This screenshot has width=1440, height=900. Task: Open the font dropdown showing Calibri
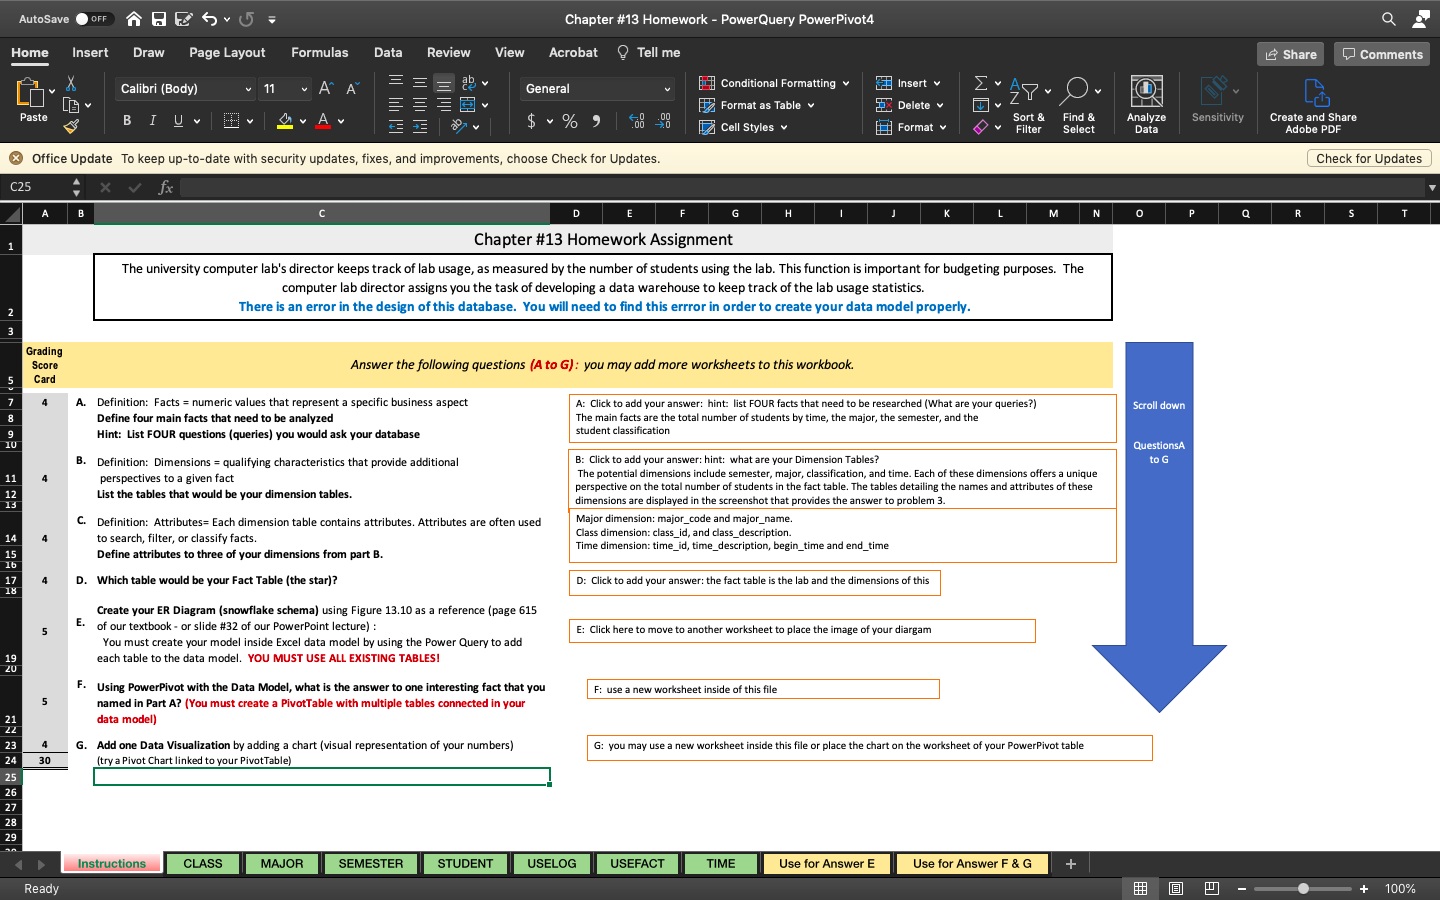pos(183,89)
